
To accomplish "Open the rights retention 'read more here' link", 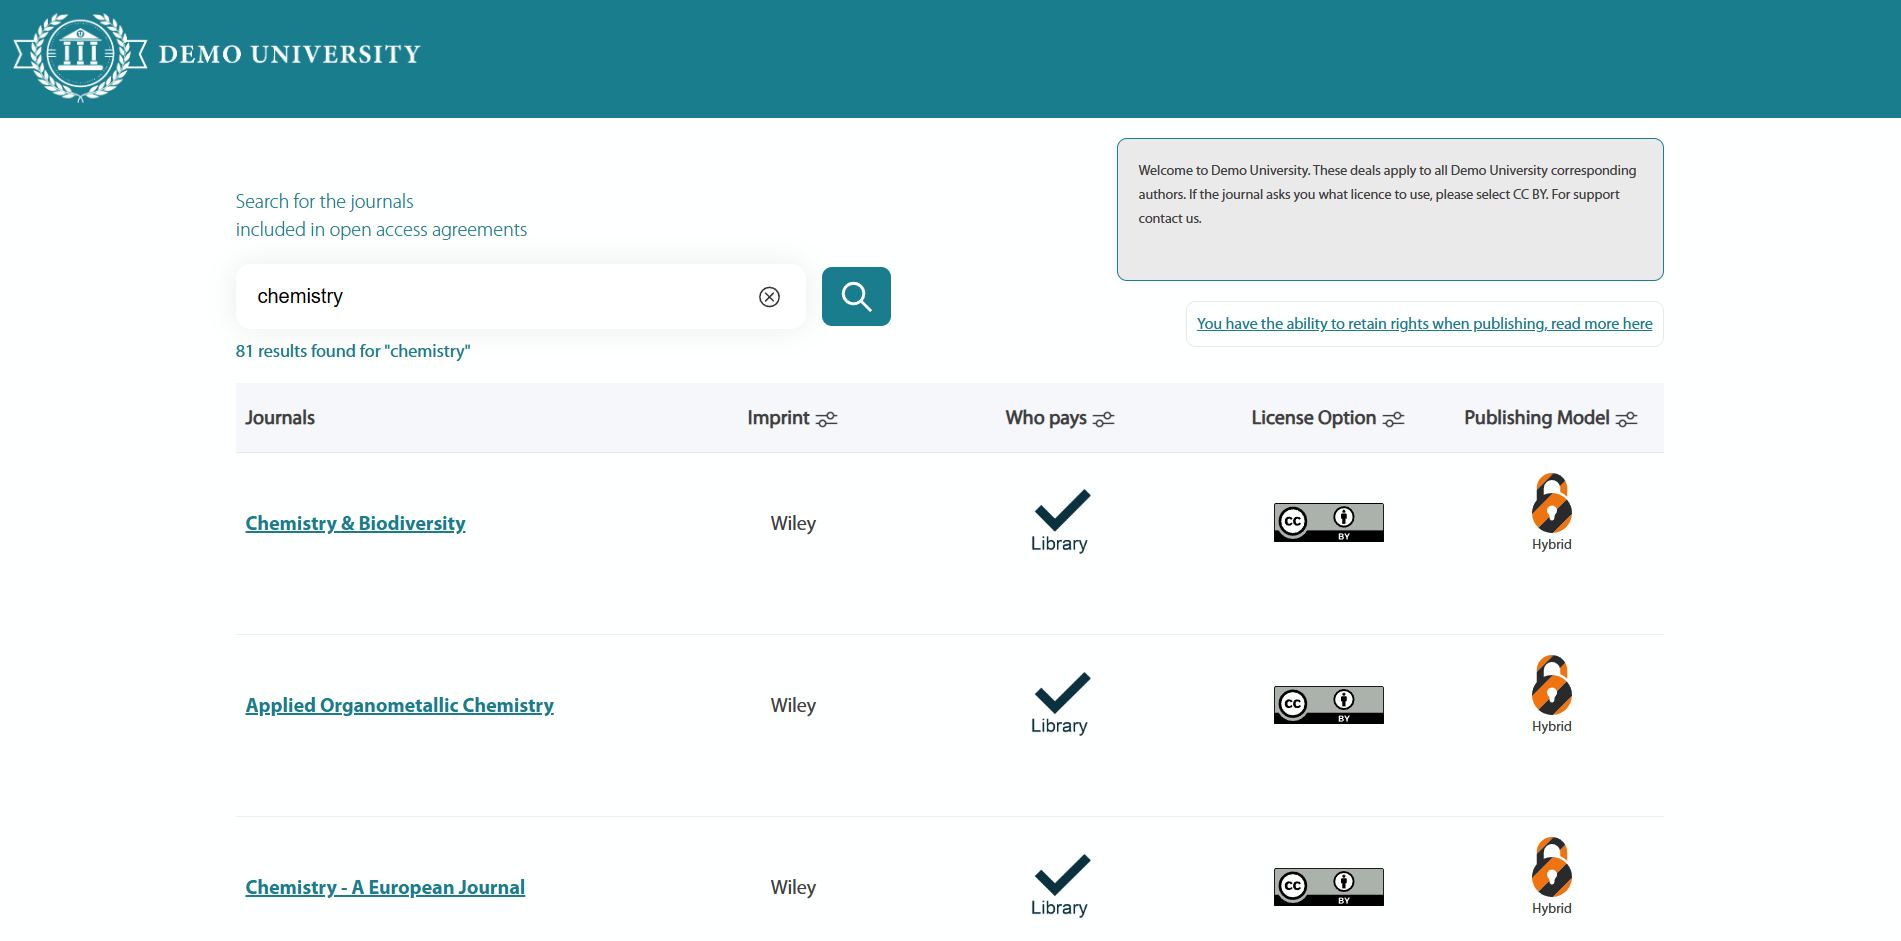I will coord(1424,323).
